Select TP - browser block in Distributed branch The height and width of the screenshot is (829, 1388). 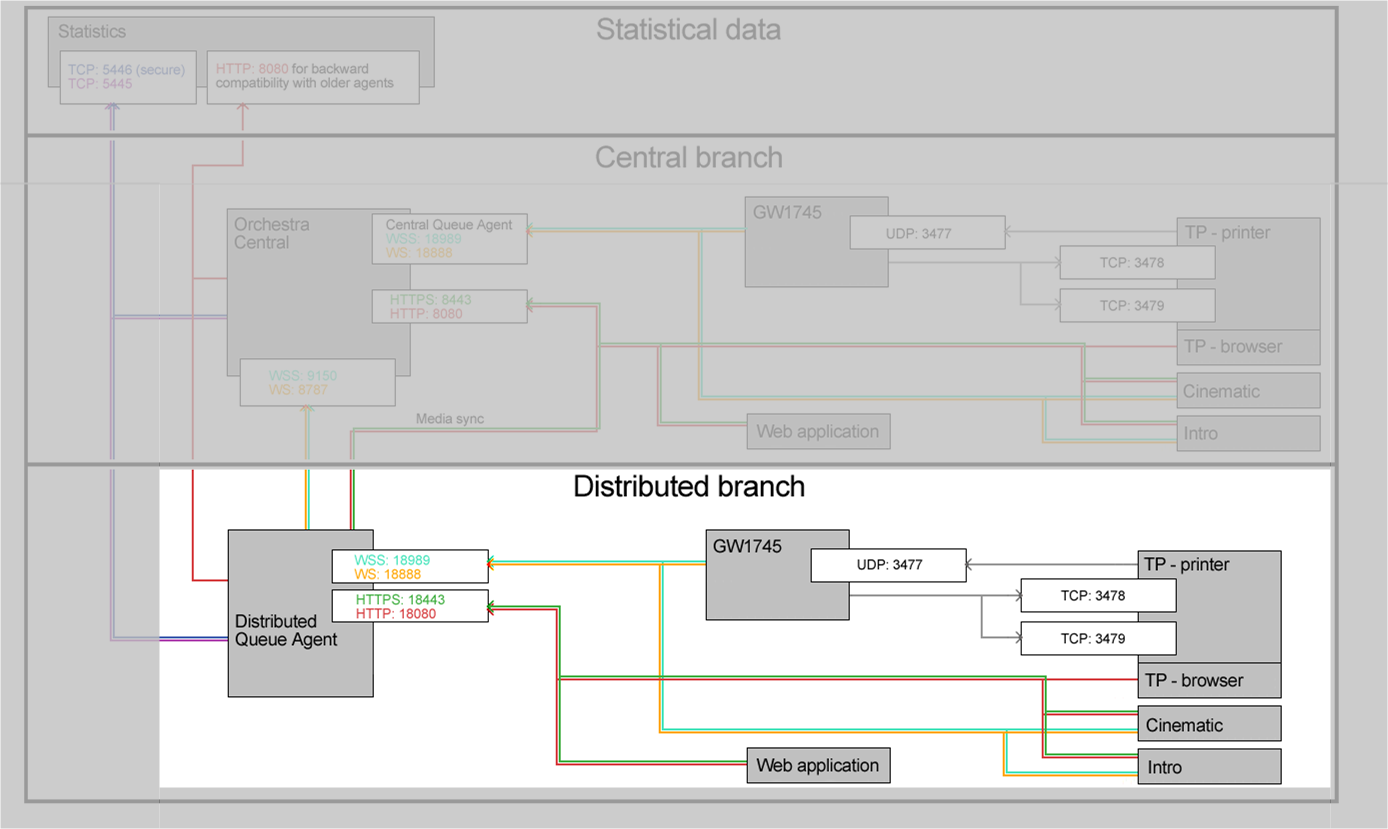[x=1209, y=680]
